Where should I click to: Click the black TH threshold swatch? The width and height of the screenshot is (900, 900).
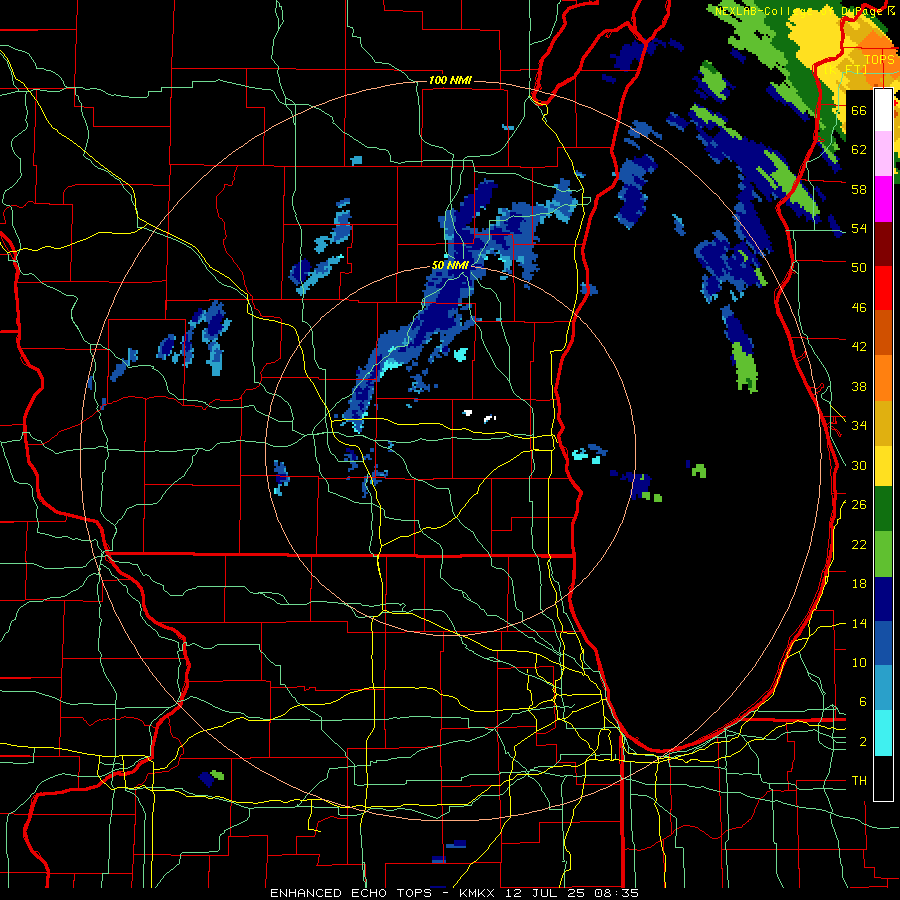883,778
